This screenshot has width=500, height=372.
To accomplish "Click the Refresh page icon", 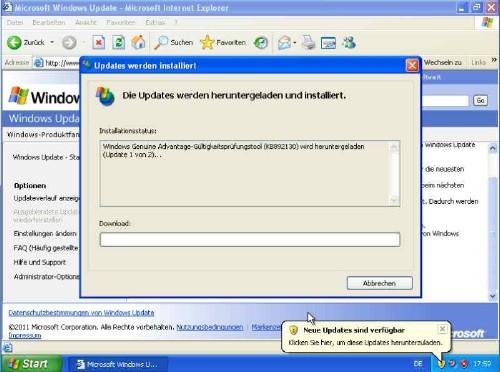I will (x=119, y=43).
